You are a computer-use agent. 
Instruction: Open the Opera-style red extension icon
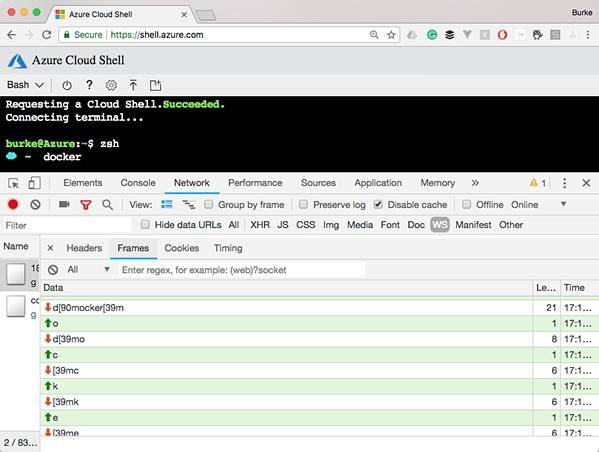click(502, 35)
